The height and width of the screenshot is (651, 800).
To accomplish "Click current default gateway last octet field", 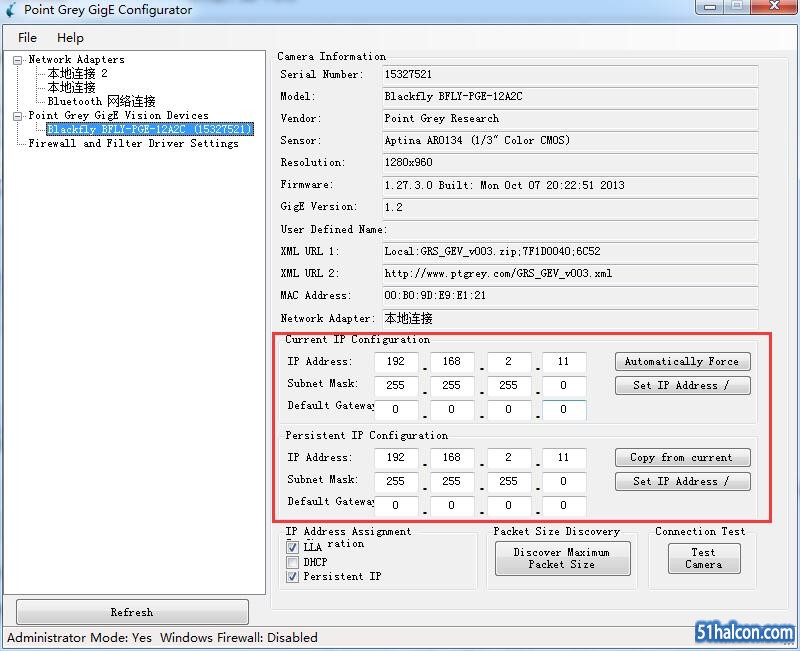I will 564,409.
